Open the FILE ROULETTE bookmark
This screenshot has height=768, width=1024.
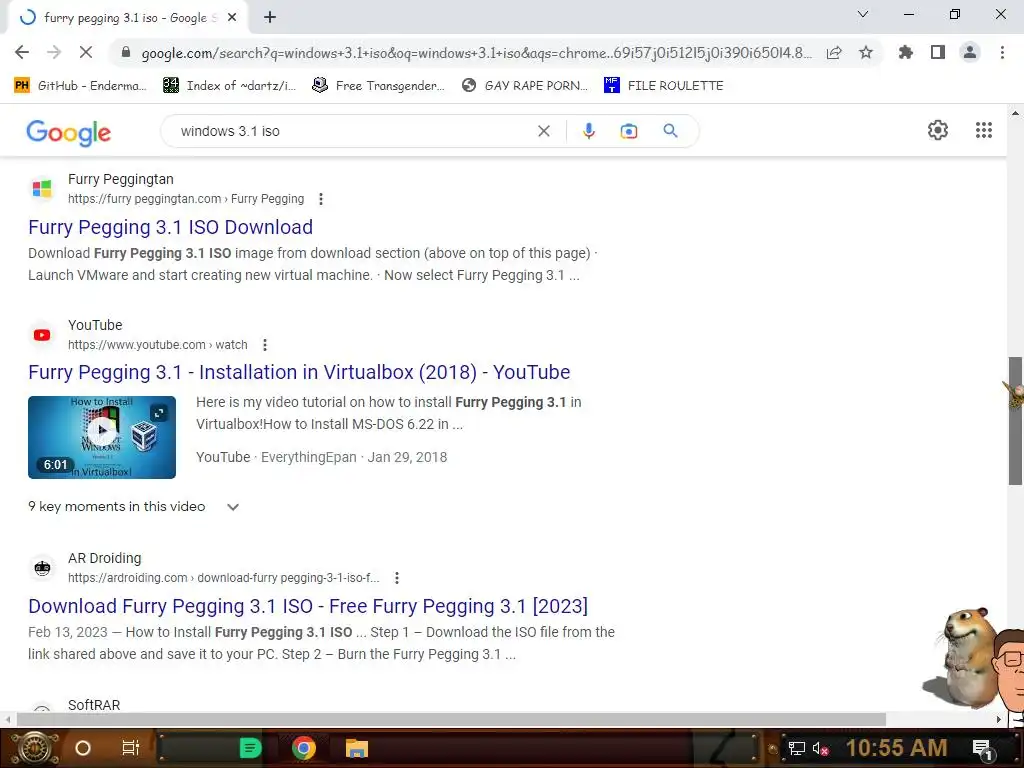[664, 86]
